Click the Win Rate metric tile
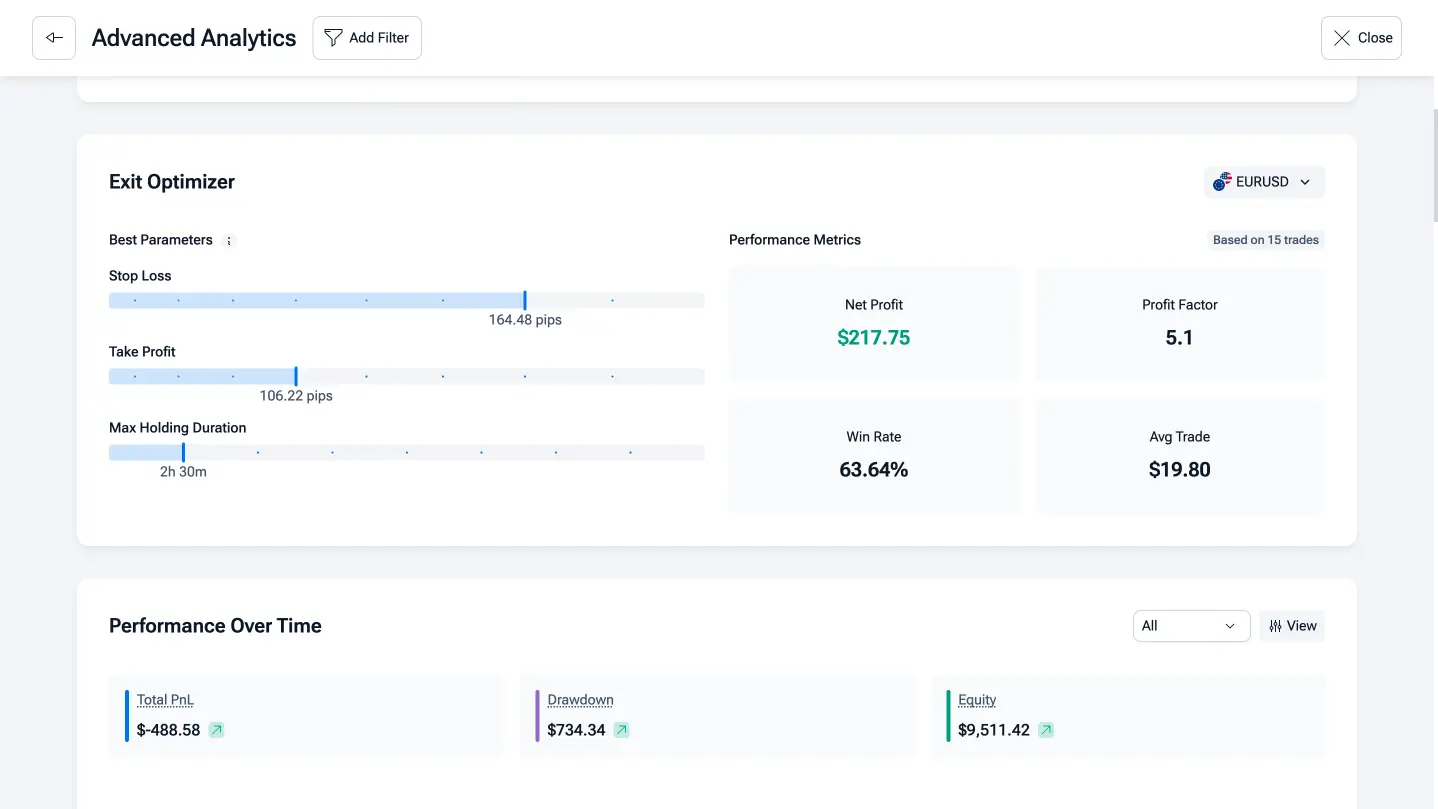 (874, 456)
